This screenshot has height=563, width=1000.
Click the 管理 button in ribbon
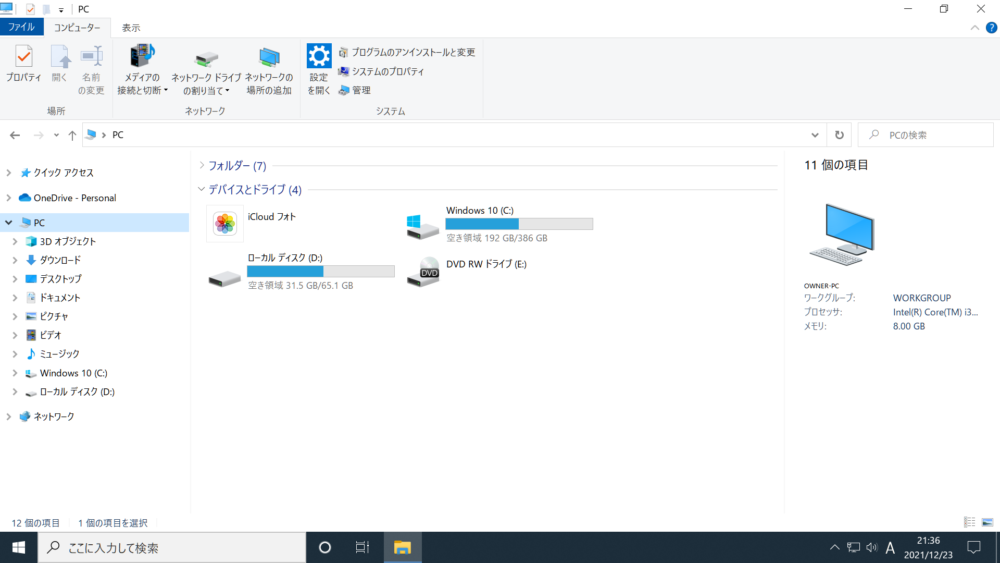pos(355,90)
